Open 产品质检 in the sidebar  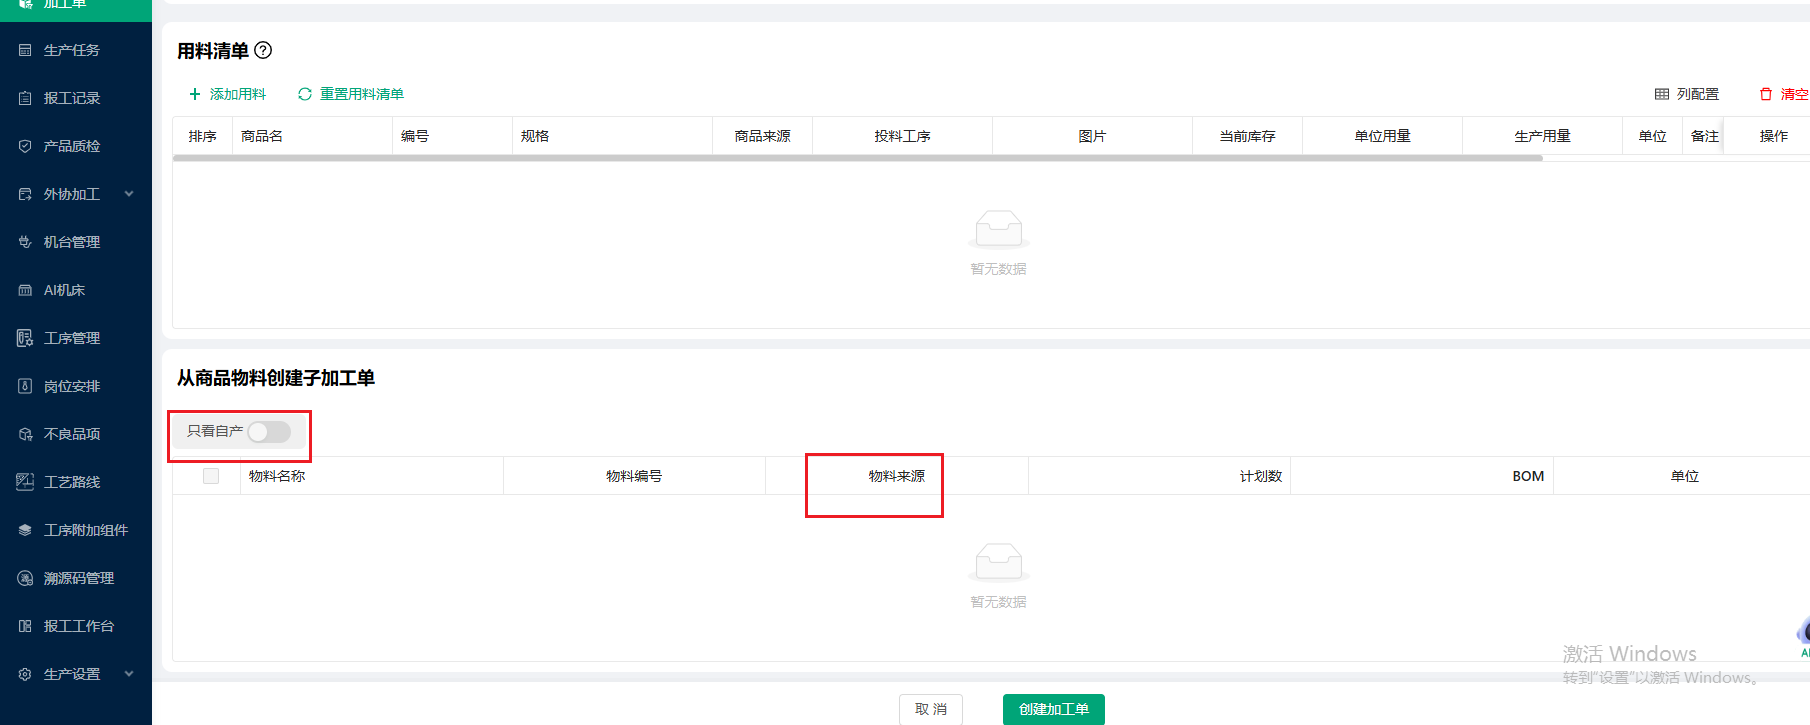point(71,146)
